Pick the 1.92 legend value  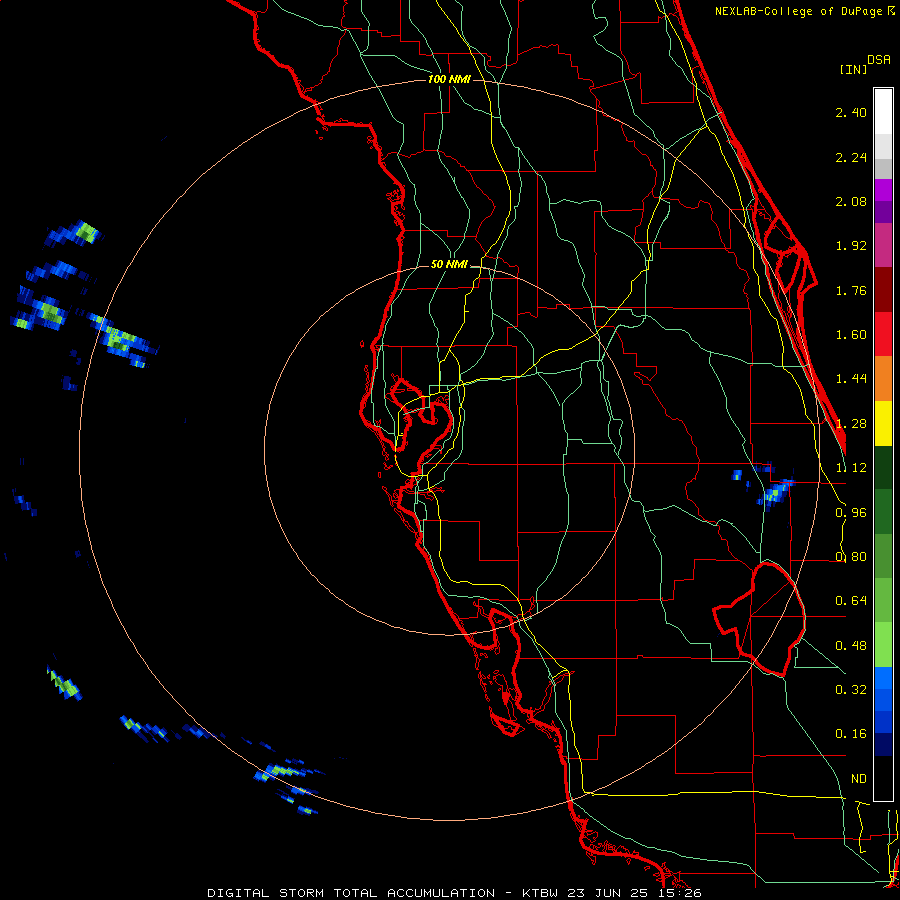(851, 246)
